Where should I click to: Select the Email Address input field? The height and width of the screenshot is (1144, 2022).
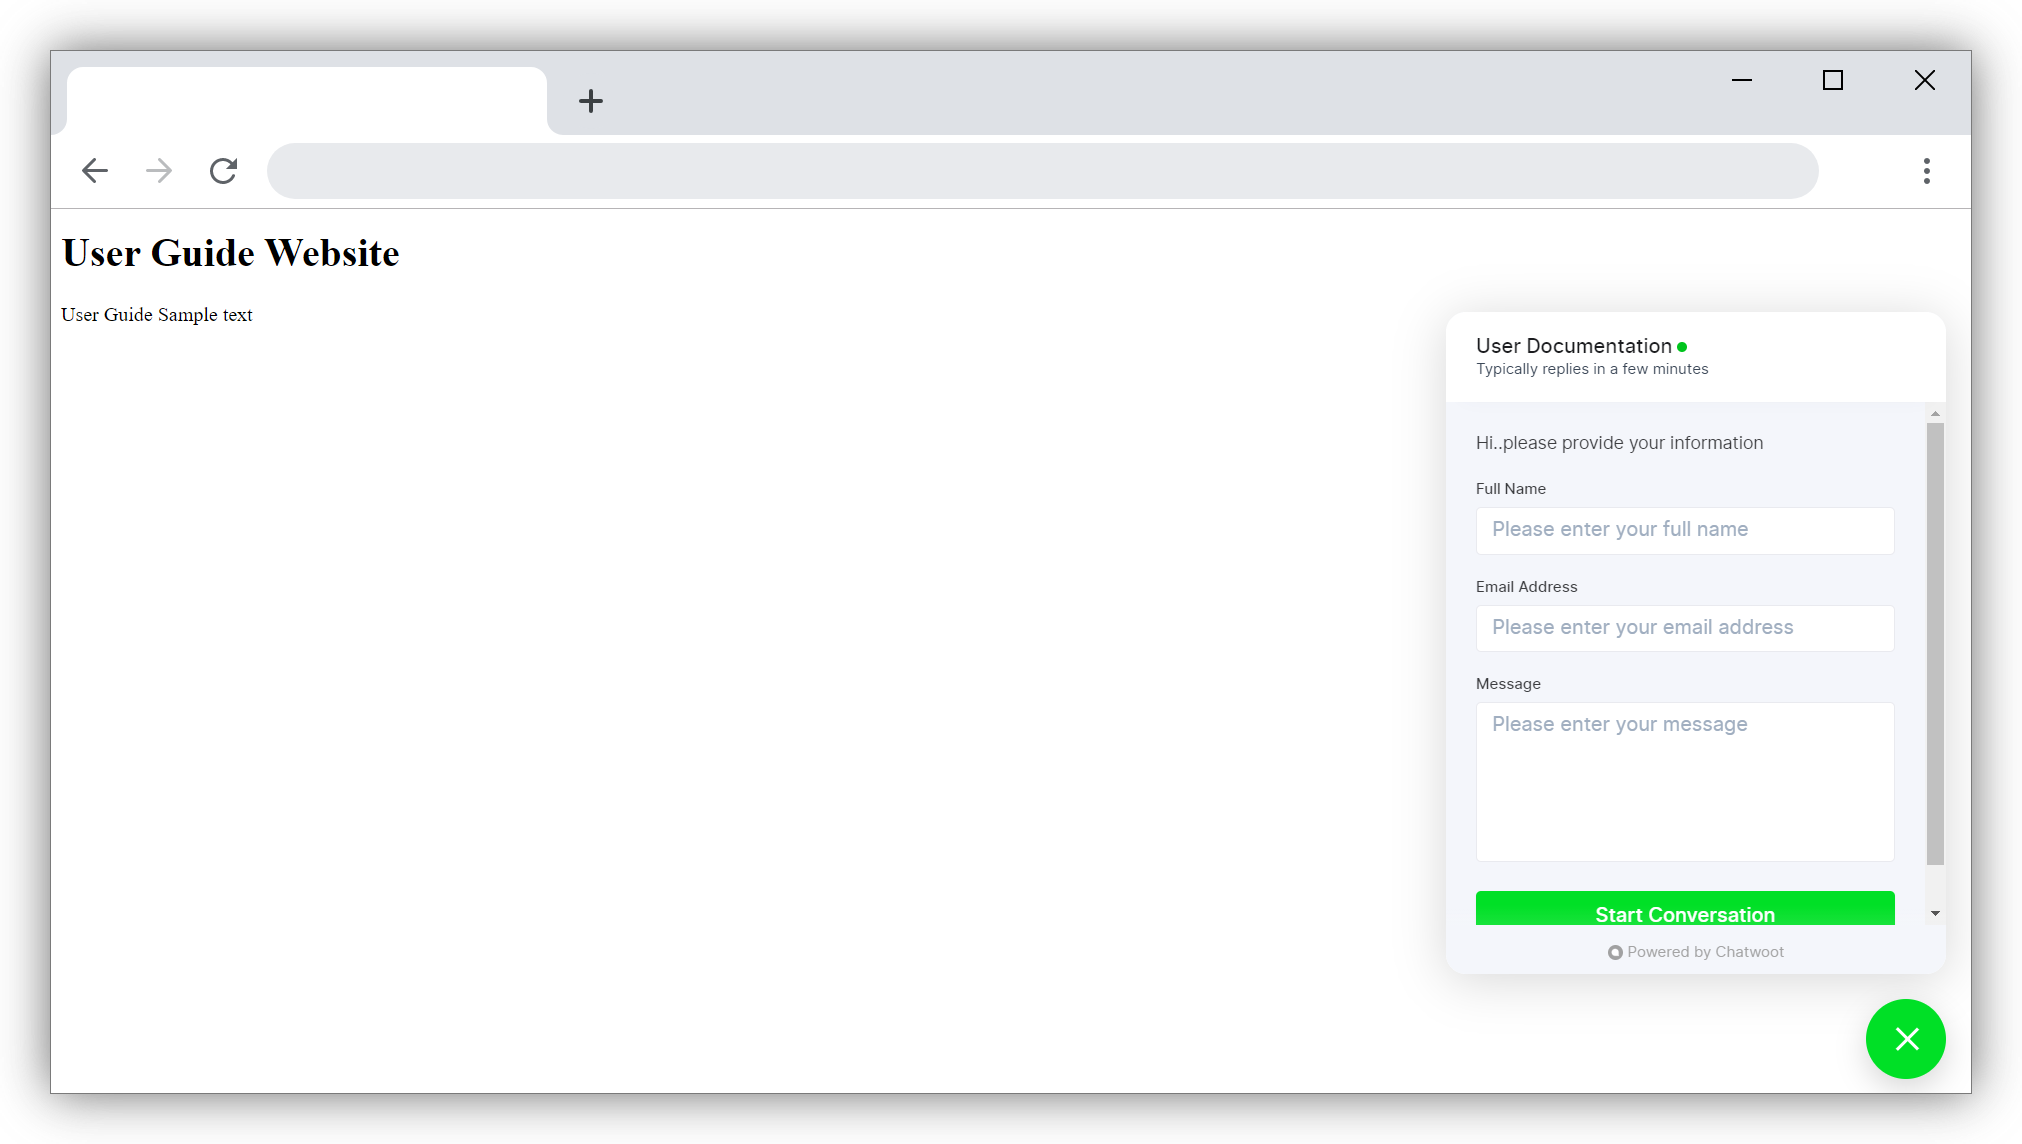click(1685, 626)
